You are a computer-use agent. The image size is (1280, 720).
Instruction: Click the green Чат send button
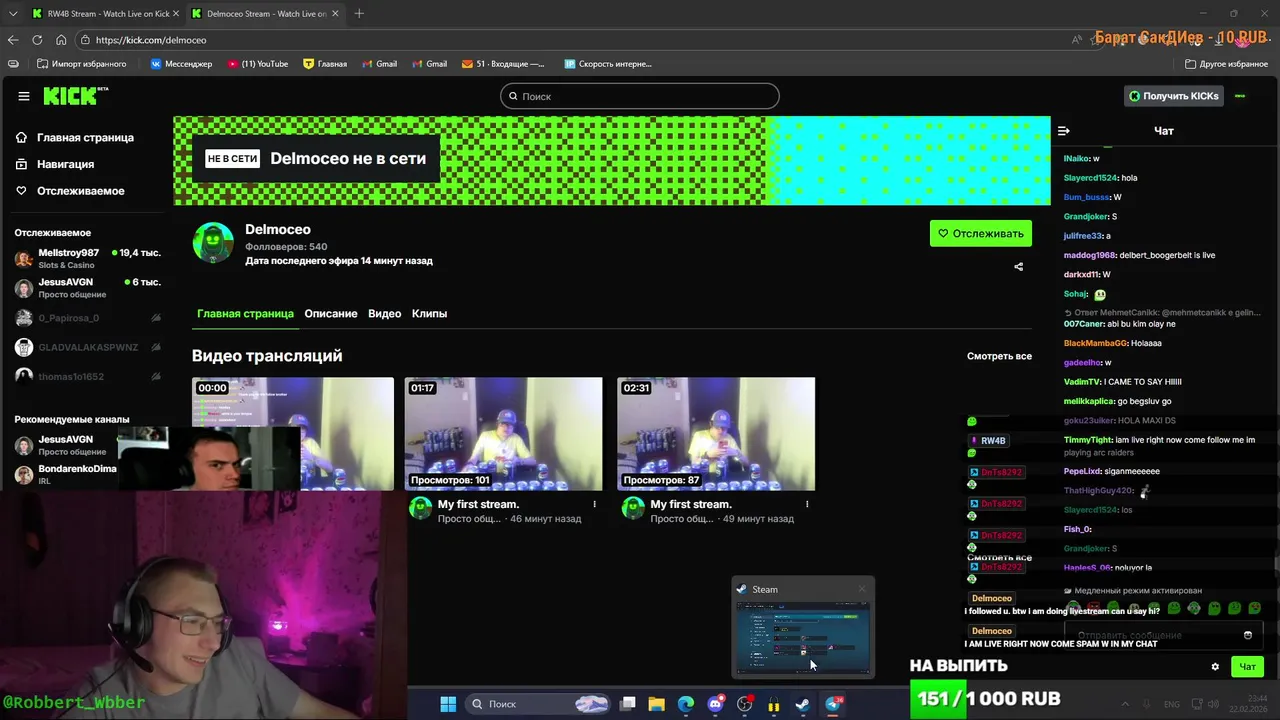click(x=1247, y=667)
